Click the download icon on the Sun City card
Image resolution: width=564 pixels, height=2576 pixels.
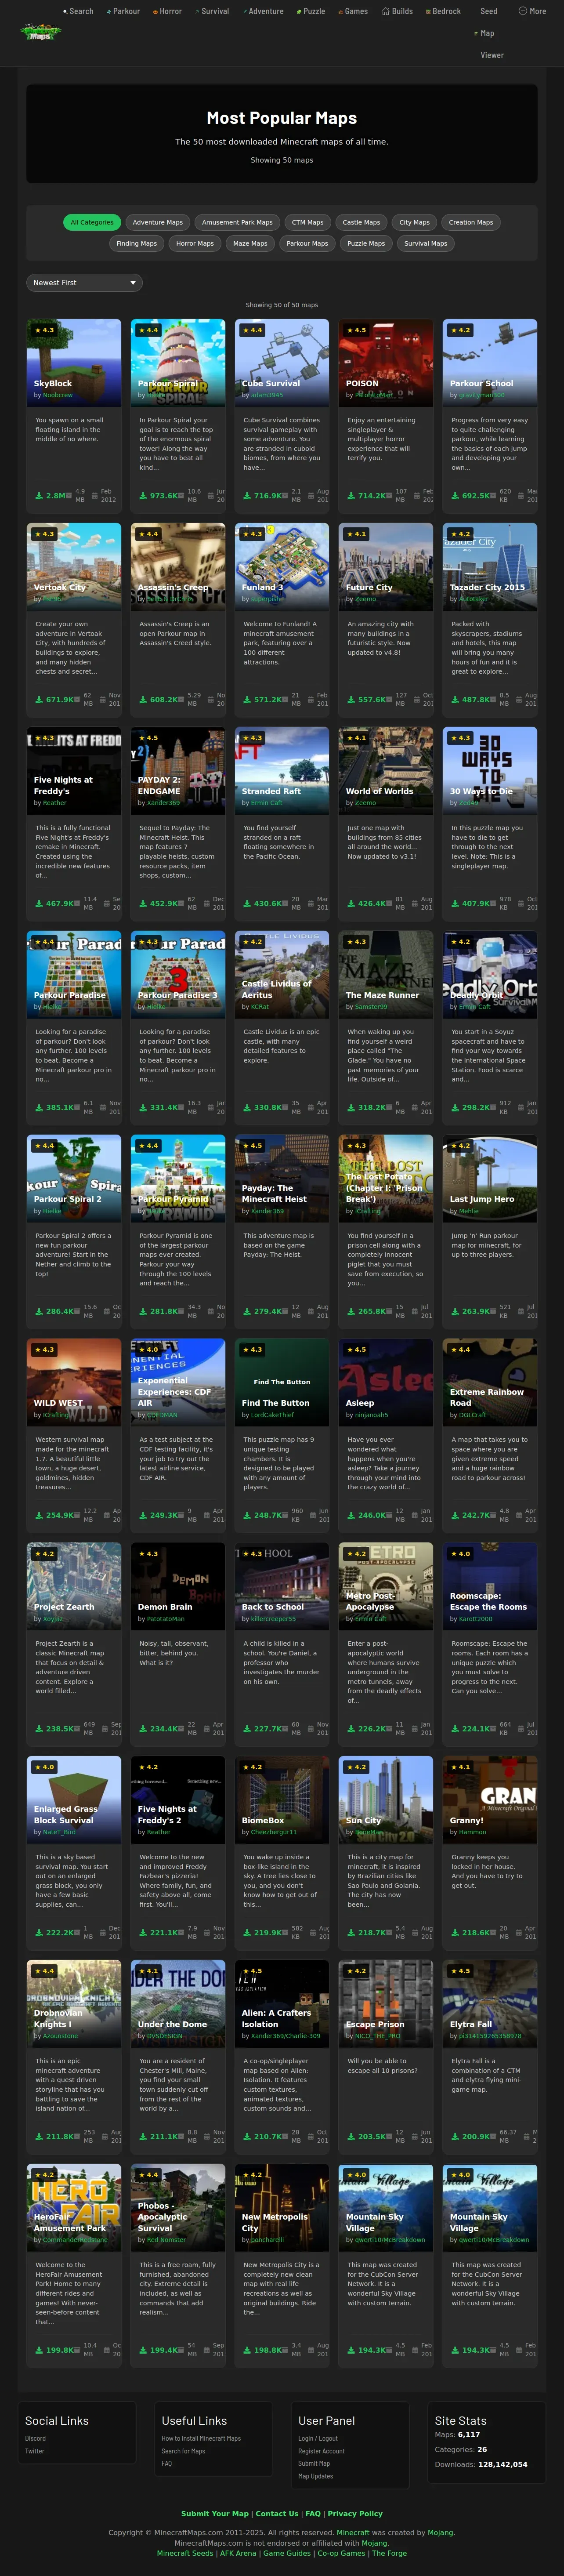(x=351, y=1933)
